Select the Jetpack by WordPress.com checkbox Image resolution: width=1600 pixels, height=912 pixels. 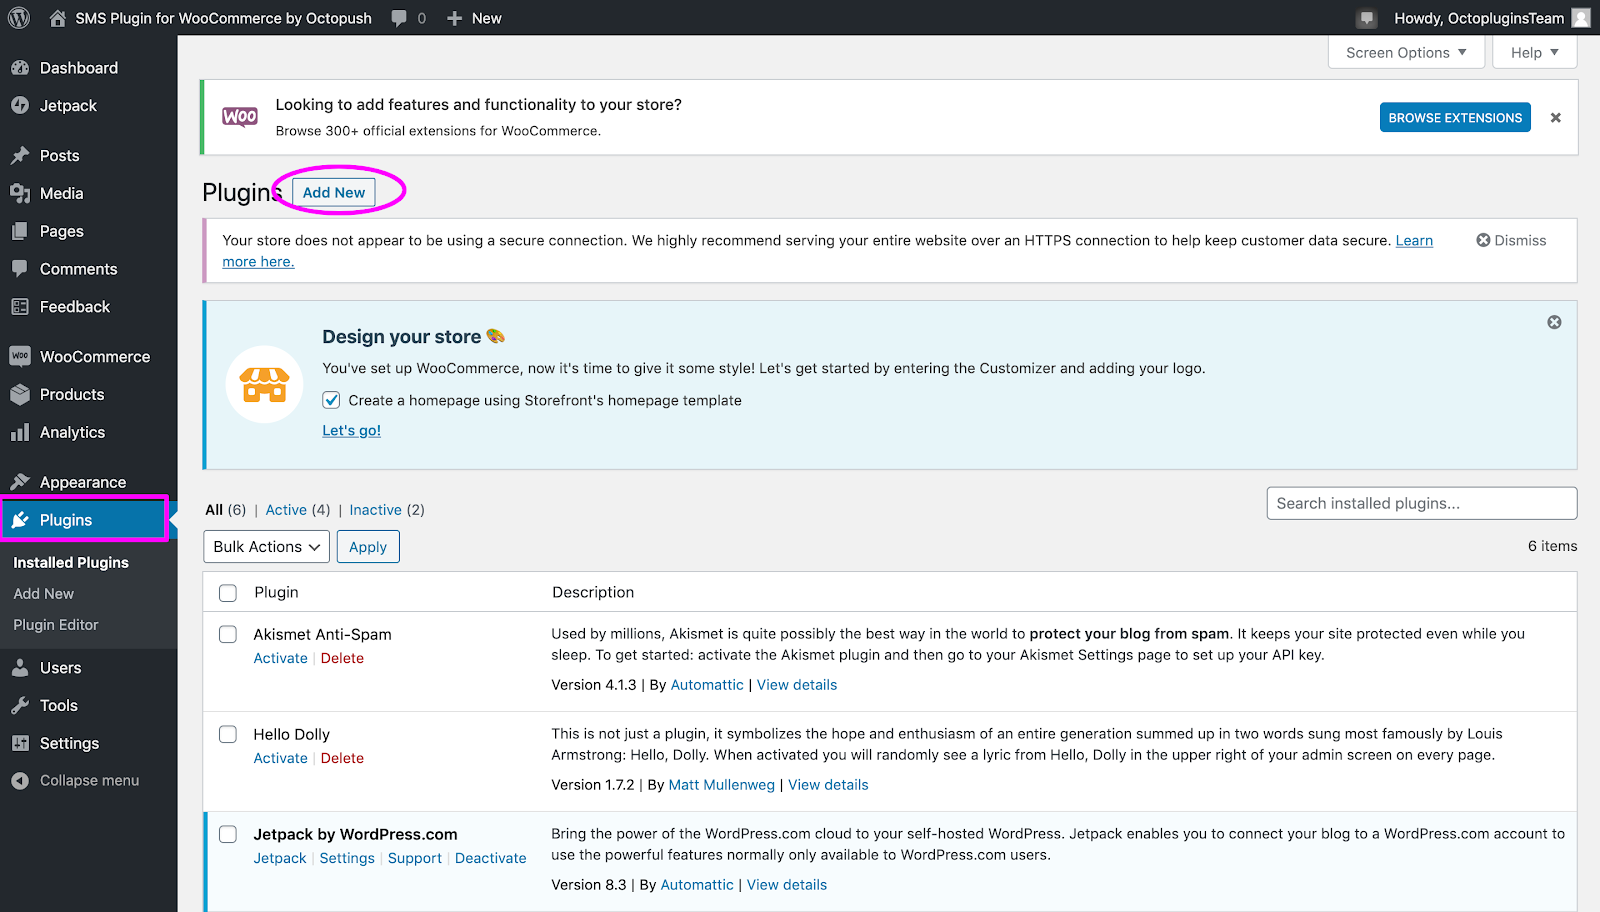228,834
